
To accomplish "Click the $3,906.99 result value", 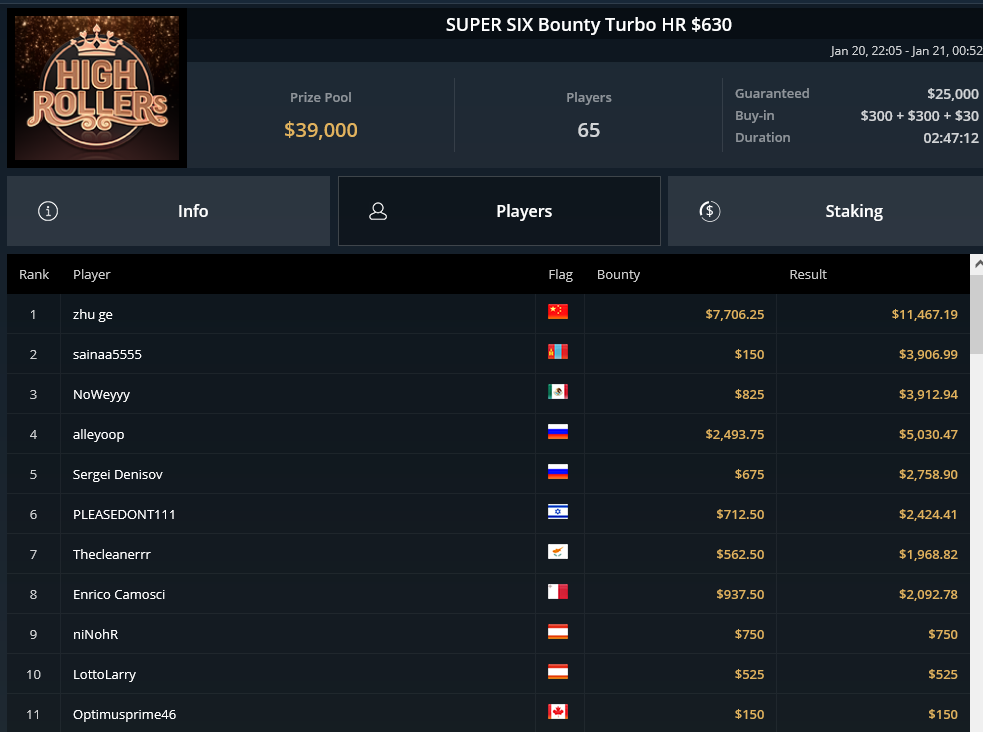I will 928,355.
